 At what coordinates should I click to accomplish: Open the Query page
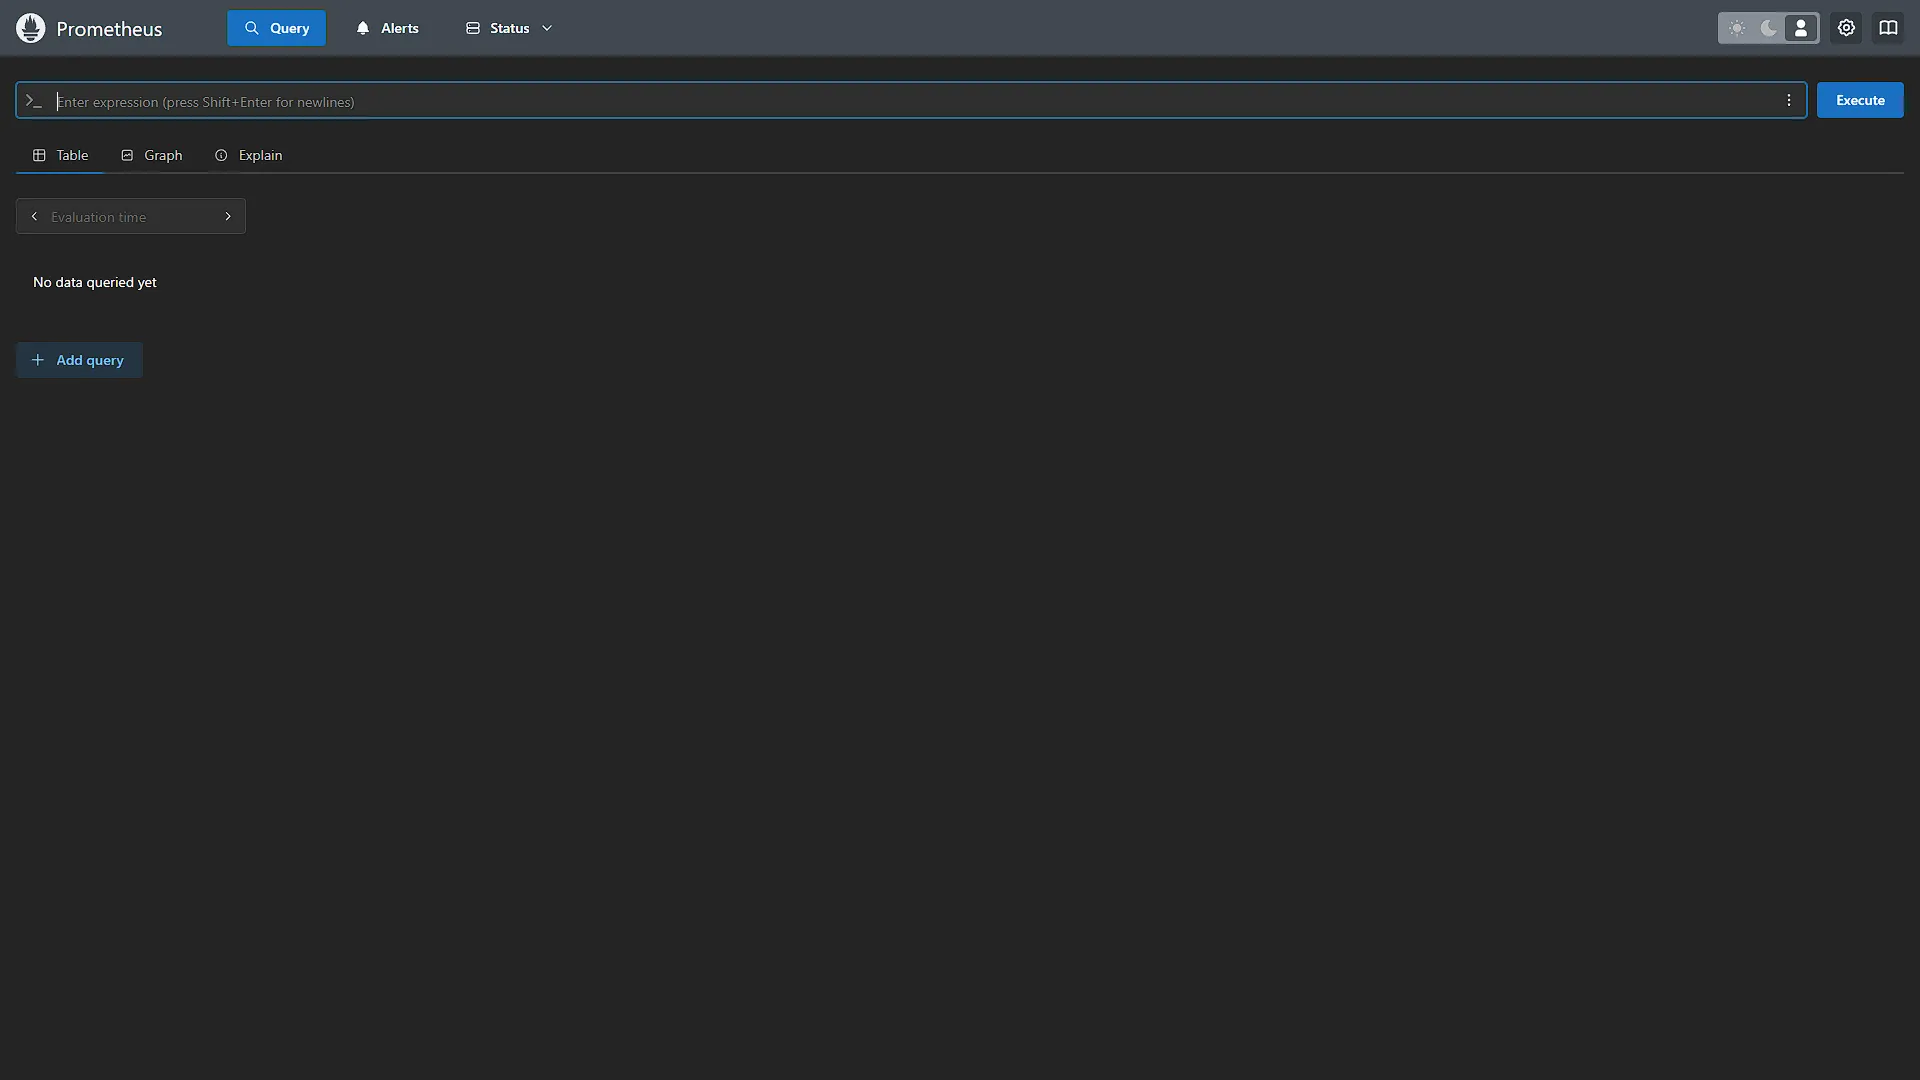point(276,28)
